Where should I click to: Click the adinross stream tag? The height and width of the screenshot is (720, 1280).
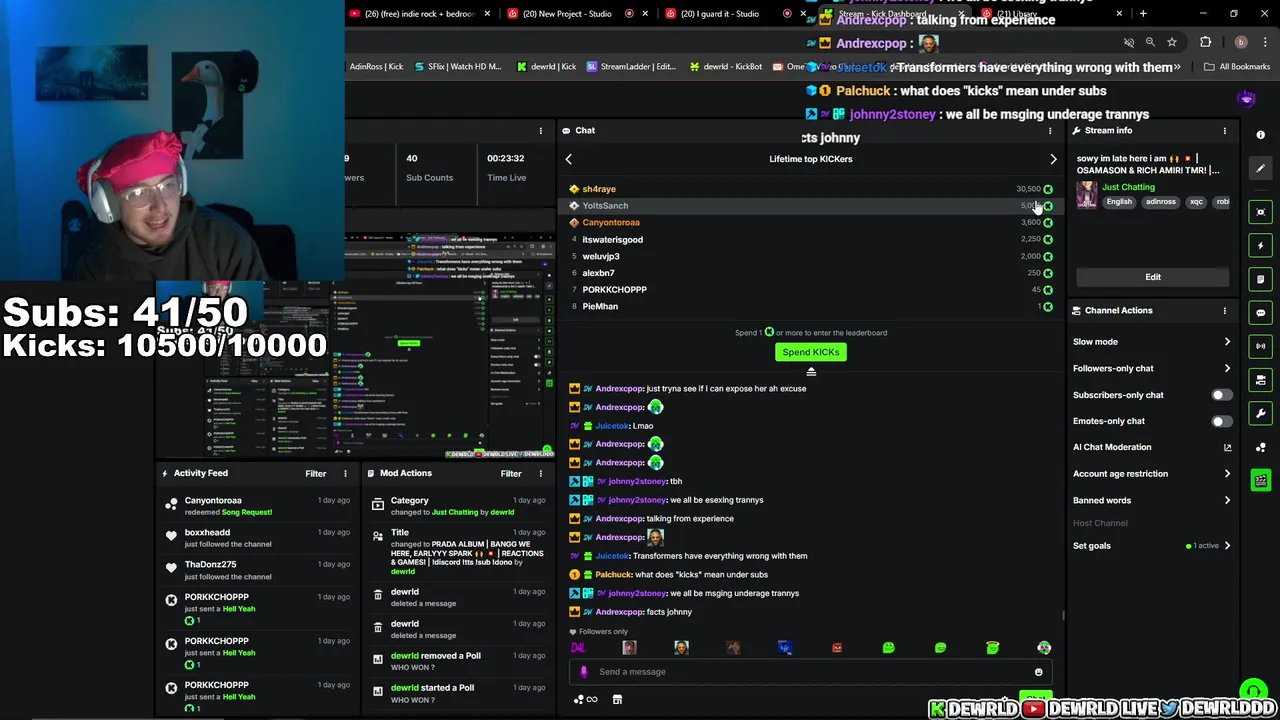click(x=1161, y=202)
